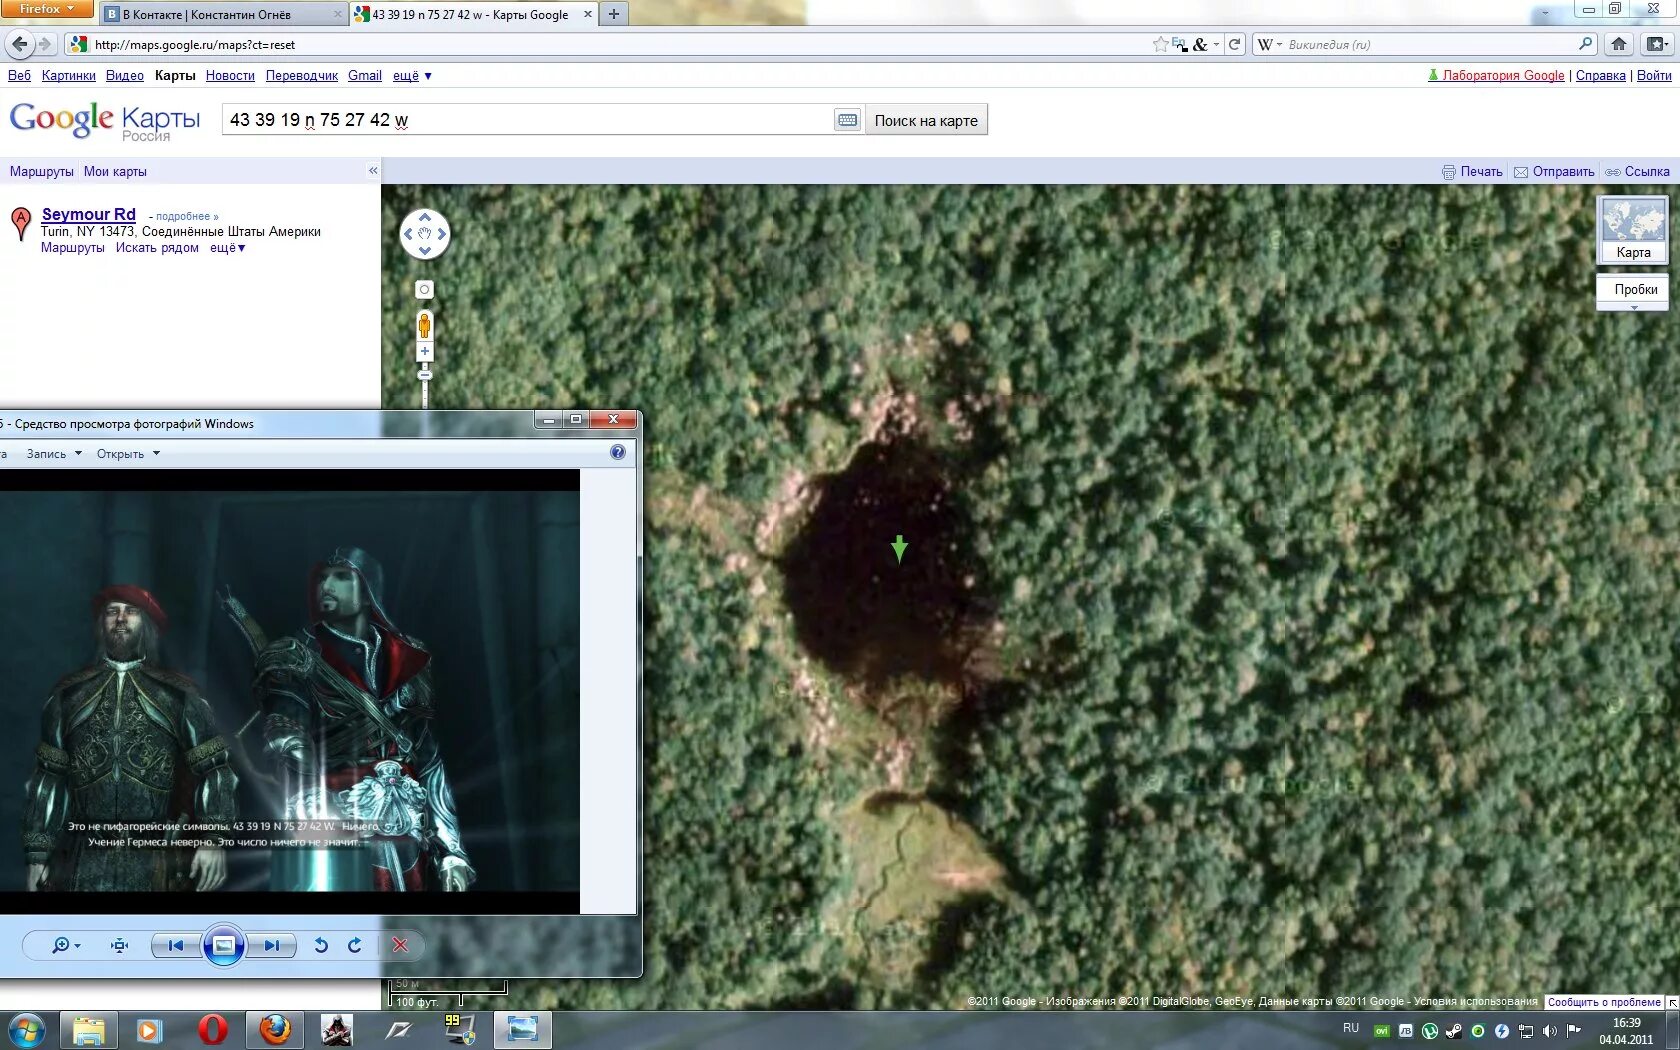
Task: Rotate photo clockwise
Action: [355, 945]
